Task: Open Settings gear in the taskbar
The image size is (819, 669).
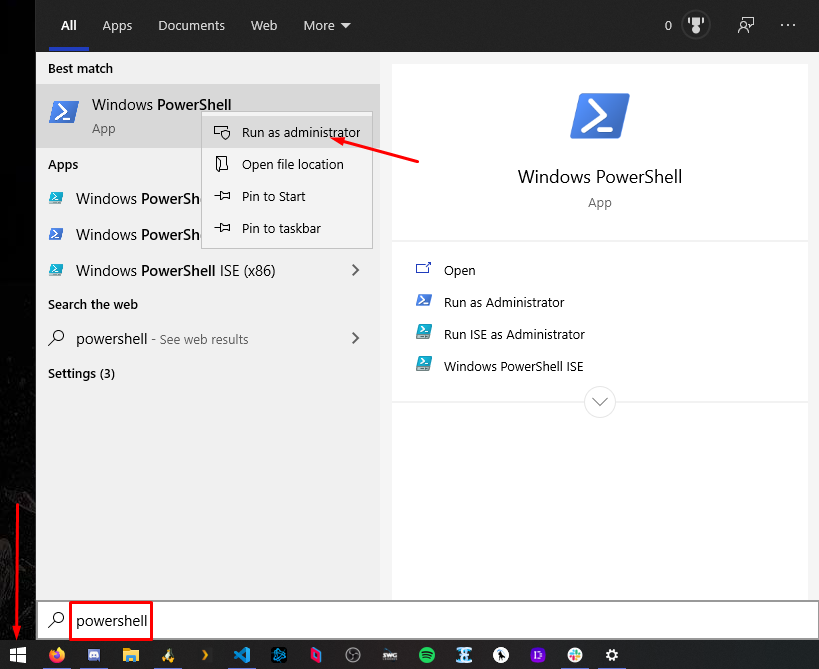Action: pos(612,655)
